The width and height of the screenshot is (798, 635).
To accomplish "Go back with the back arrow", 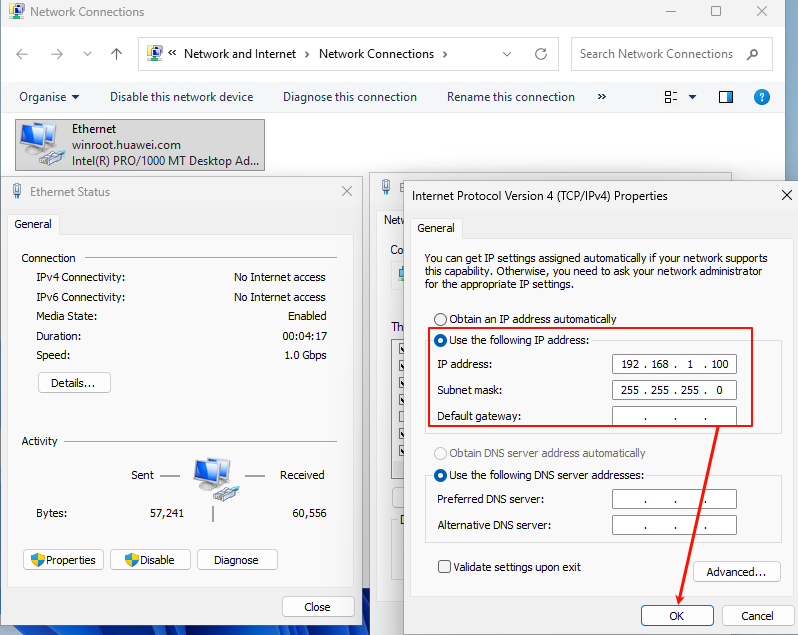I will (x=22, y=54).
